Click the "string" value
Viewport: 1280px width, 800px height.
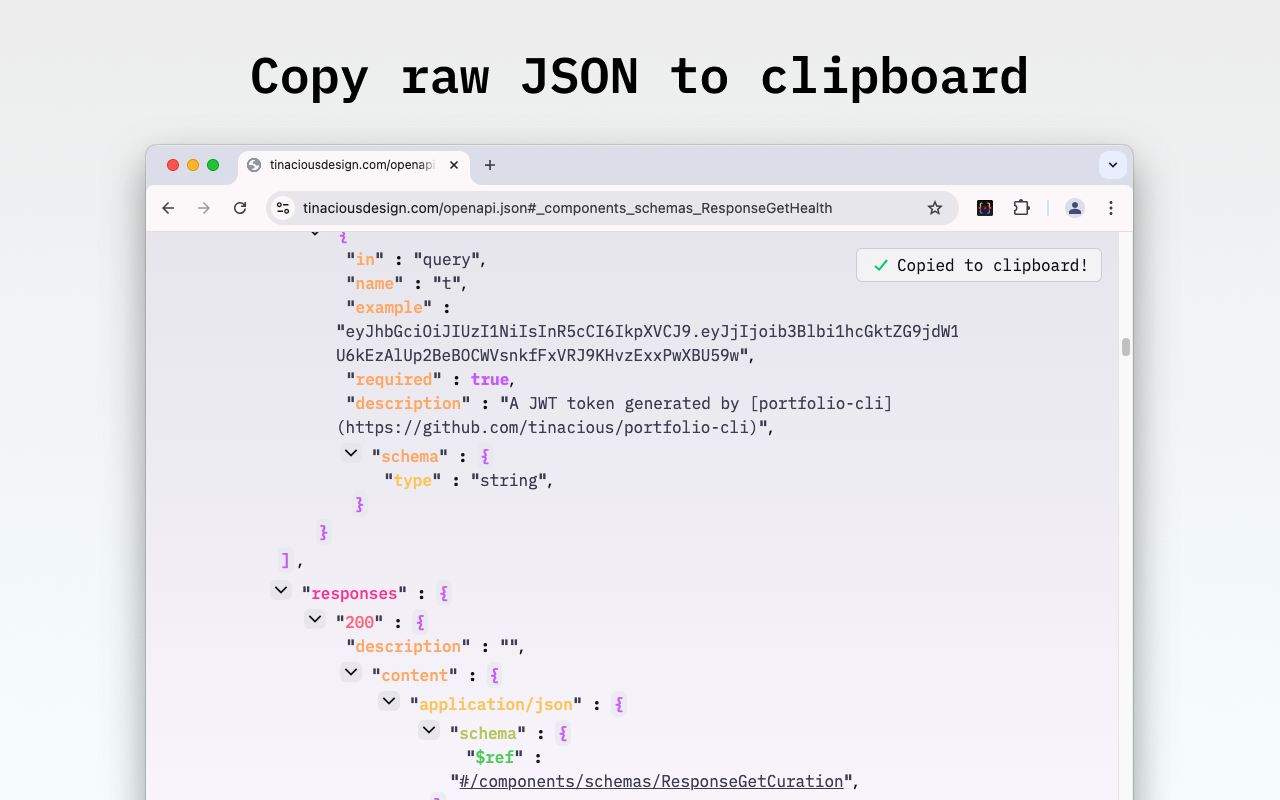pyautogui.click(x=508, y=480)
